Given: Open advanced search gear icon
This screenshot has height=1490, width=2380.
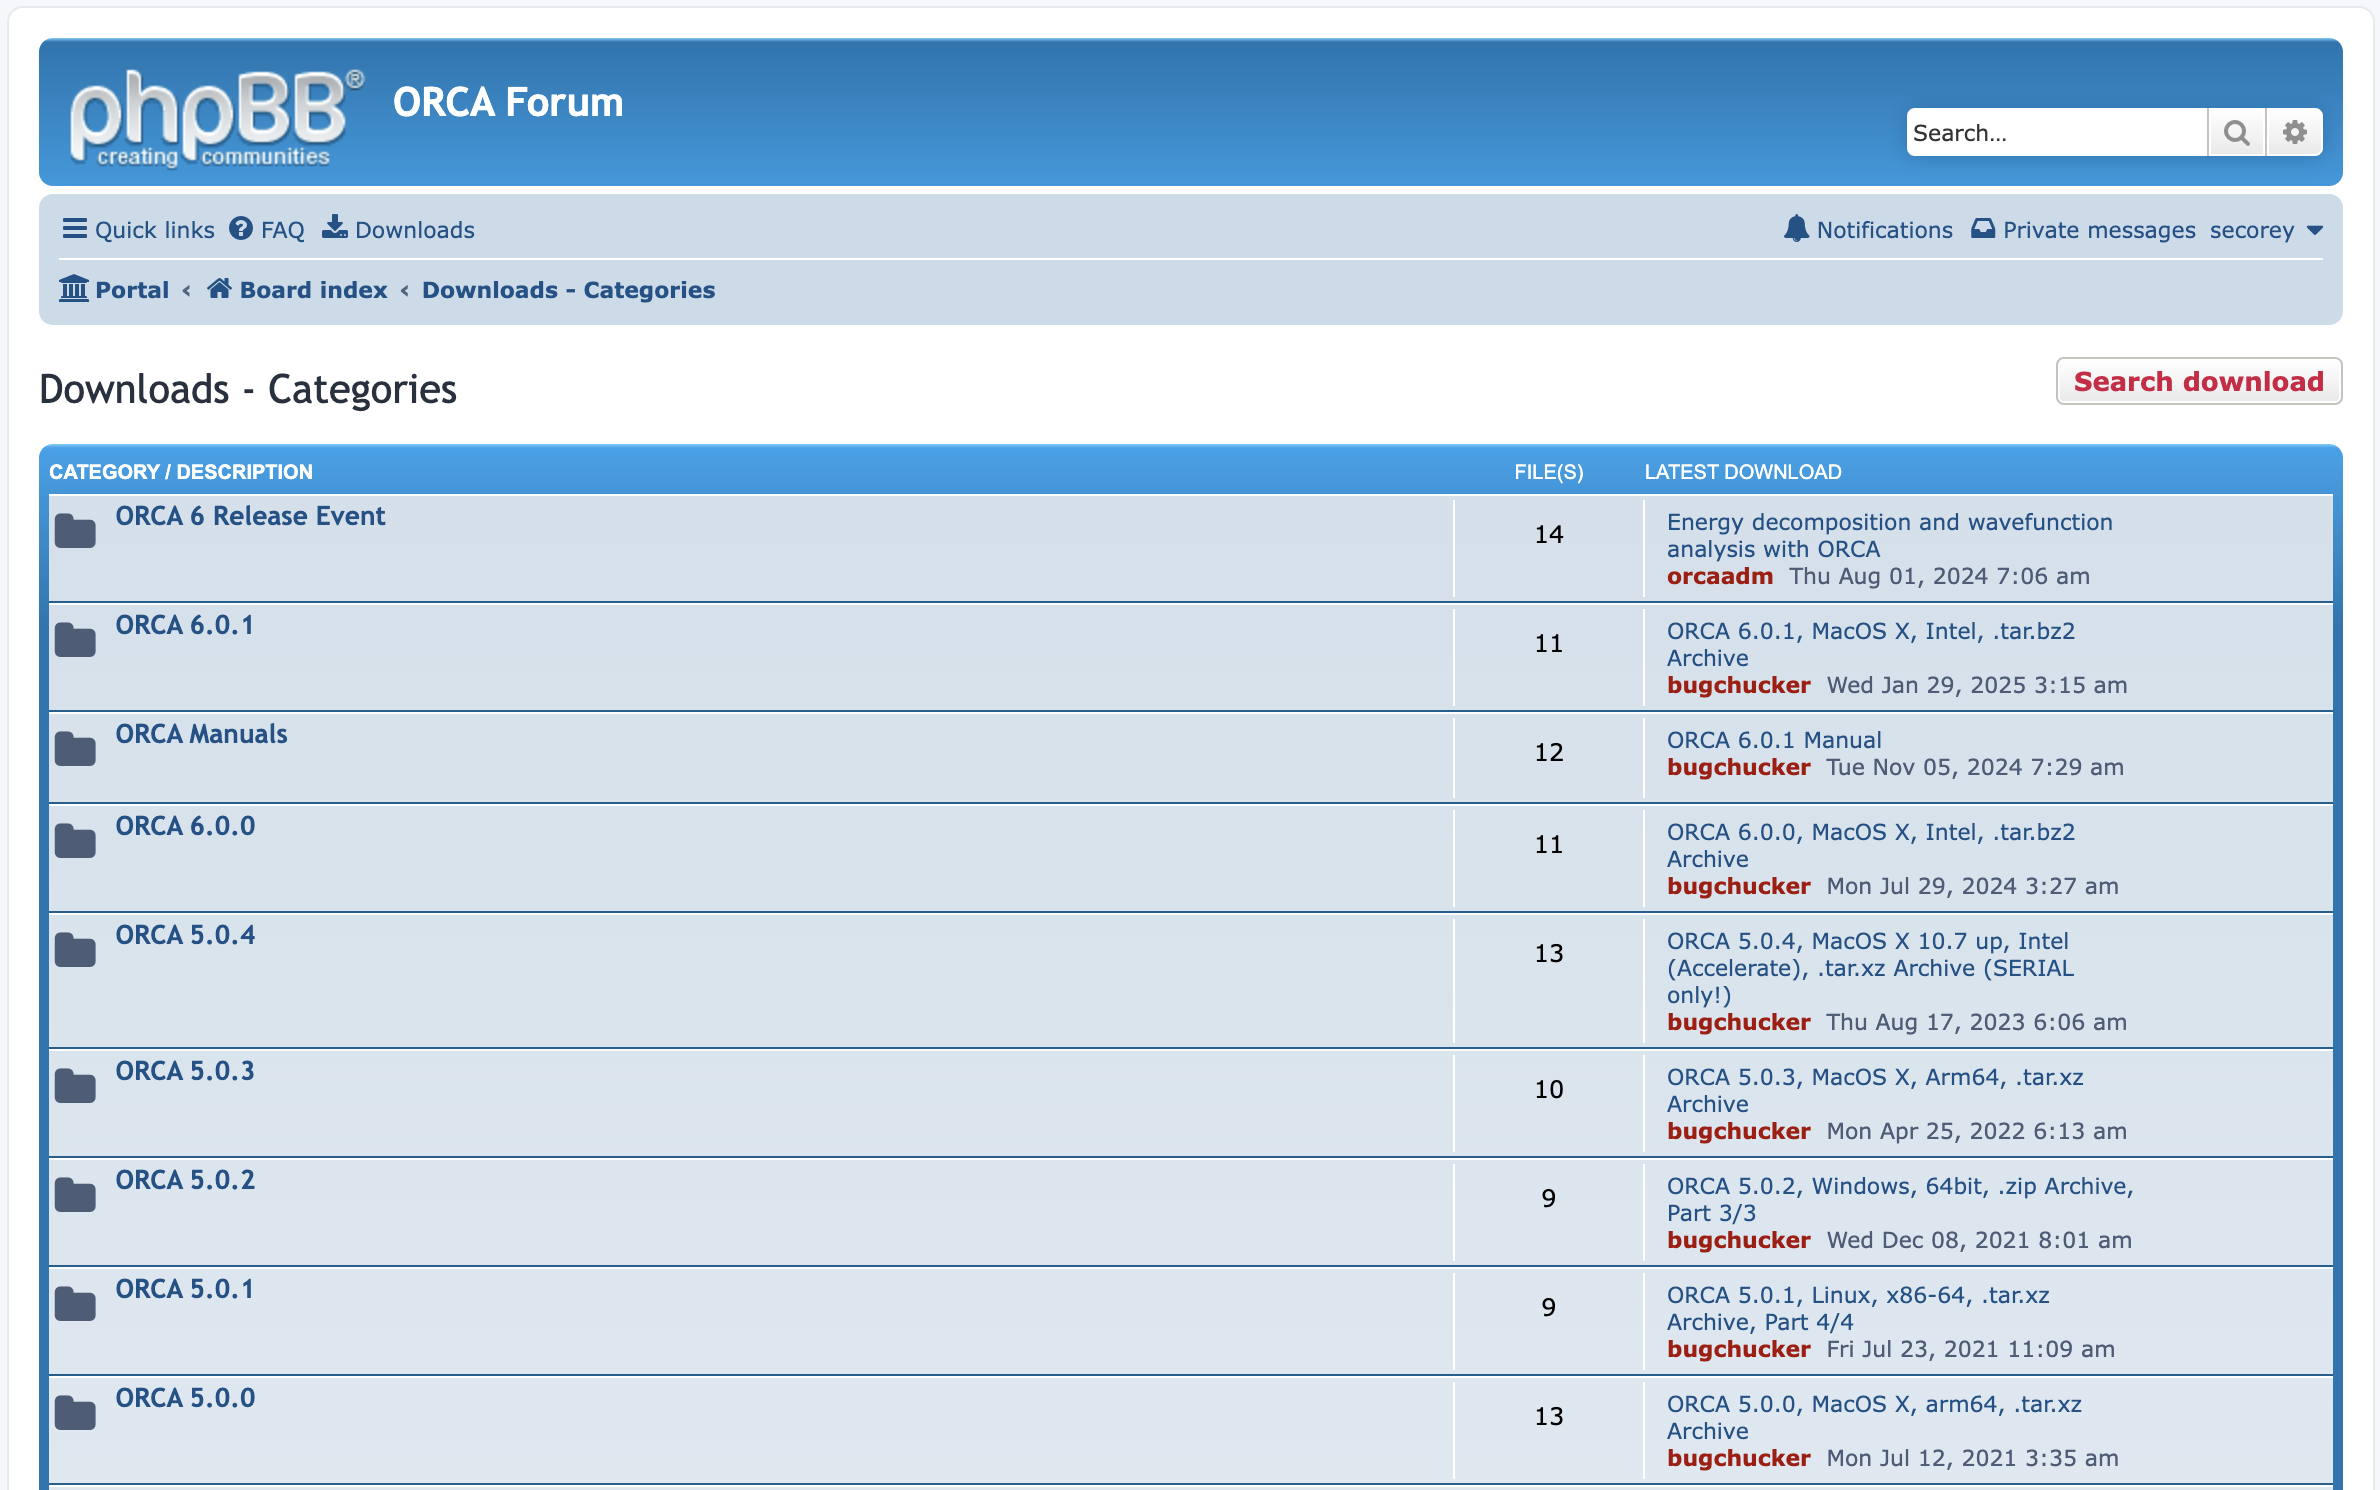Looking at the screenshot, I should click(x=2294, y=132).
